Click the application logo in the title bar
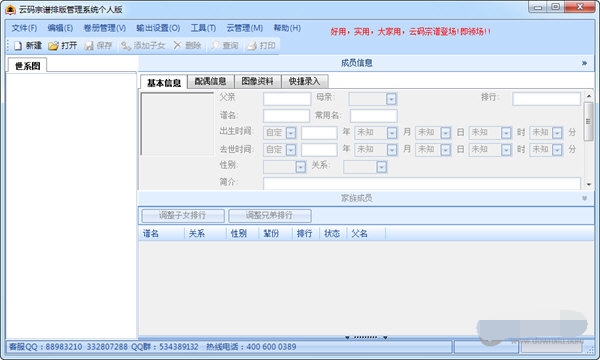The image size is (600, 360). click(x=10, y=10)
